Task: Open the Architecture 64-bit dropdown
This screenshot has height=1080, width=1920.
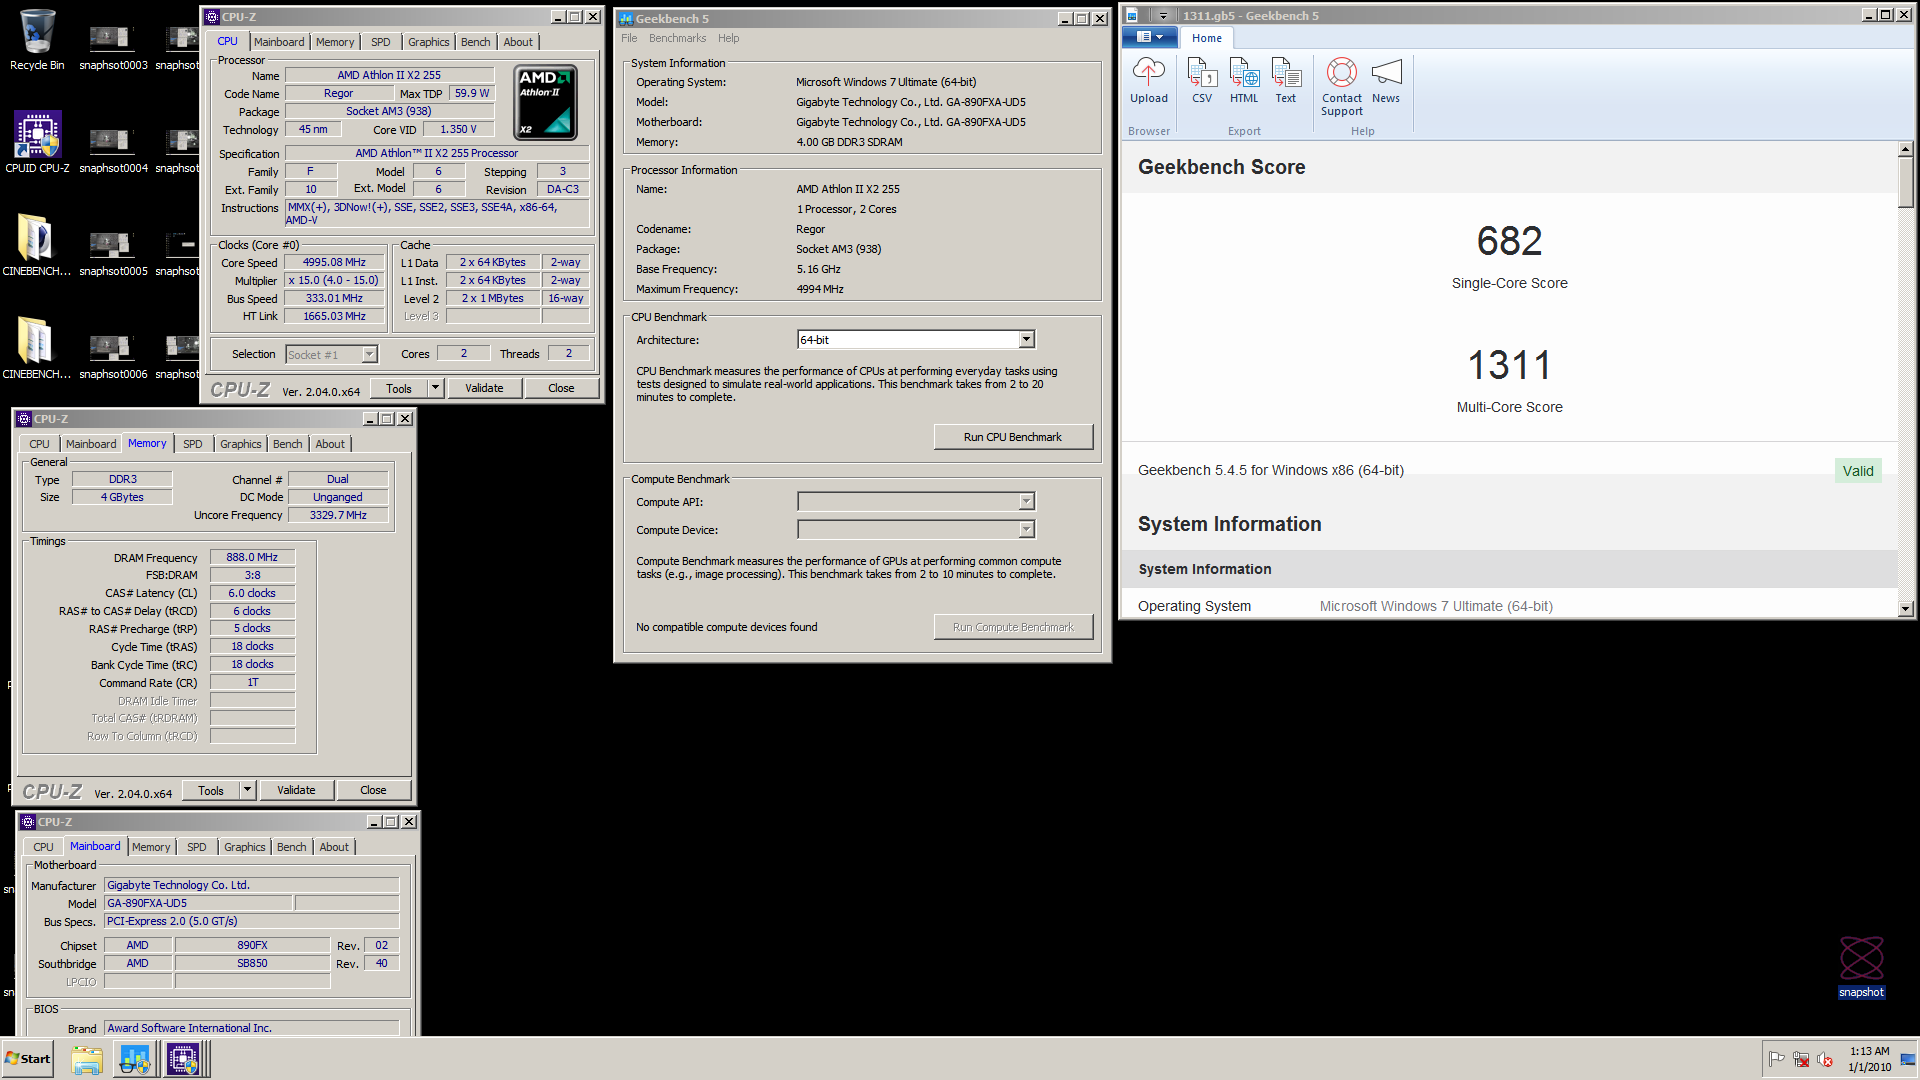Action: (x=1026, y=340)
